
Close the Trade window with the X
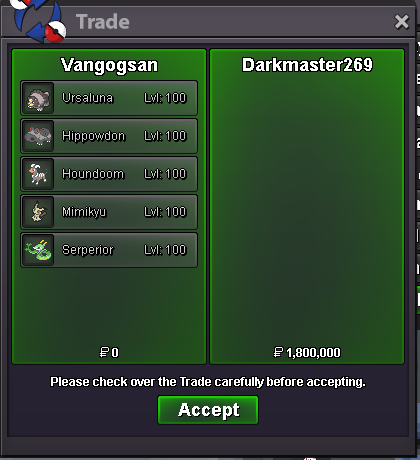[x=401, y=22]
